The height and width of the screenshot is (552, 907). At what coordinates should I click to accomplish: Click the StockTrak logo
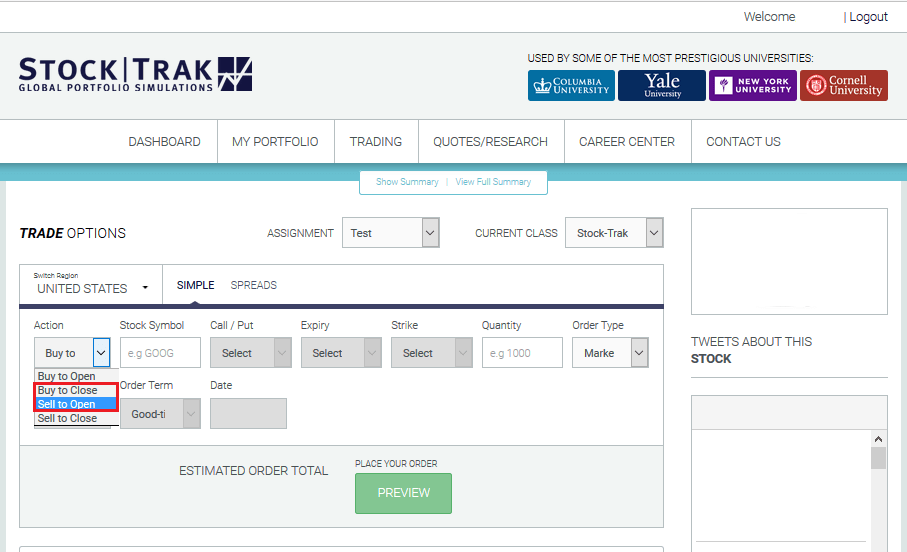pos(135,74)
